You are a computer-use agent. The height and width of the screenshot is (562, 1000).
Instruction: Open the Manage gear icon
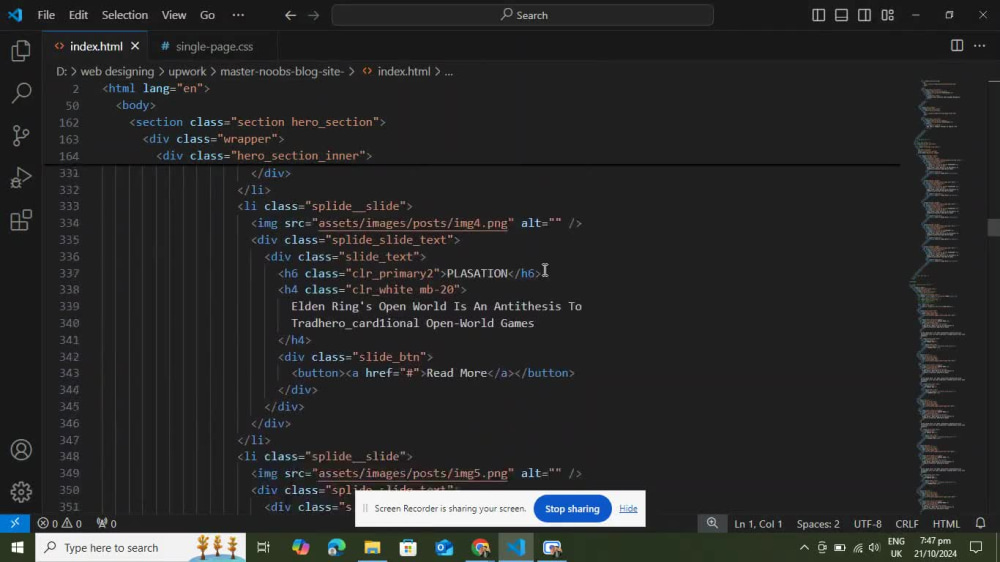[21, 492]
